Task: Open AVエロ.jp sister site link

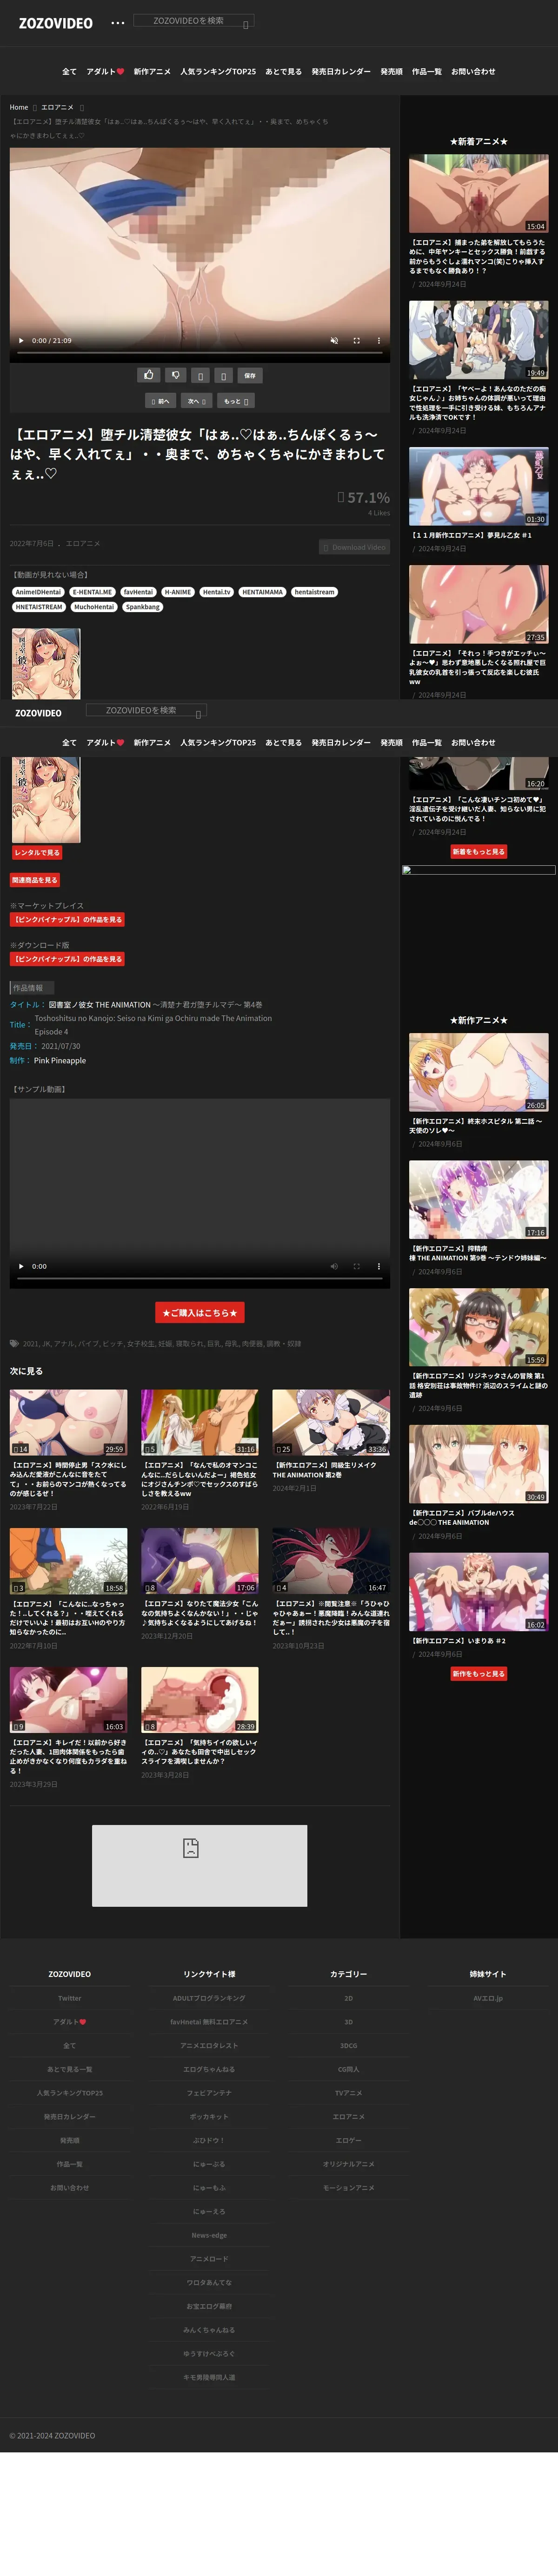Action: point(488,1998)
